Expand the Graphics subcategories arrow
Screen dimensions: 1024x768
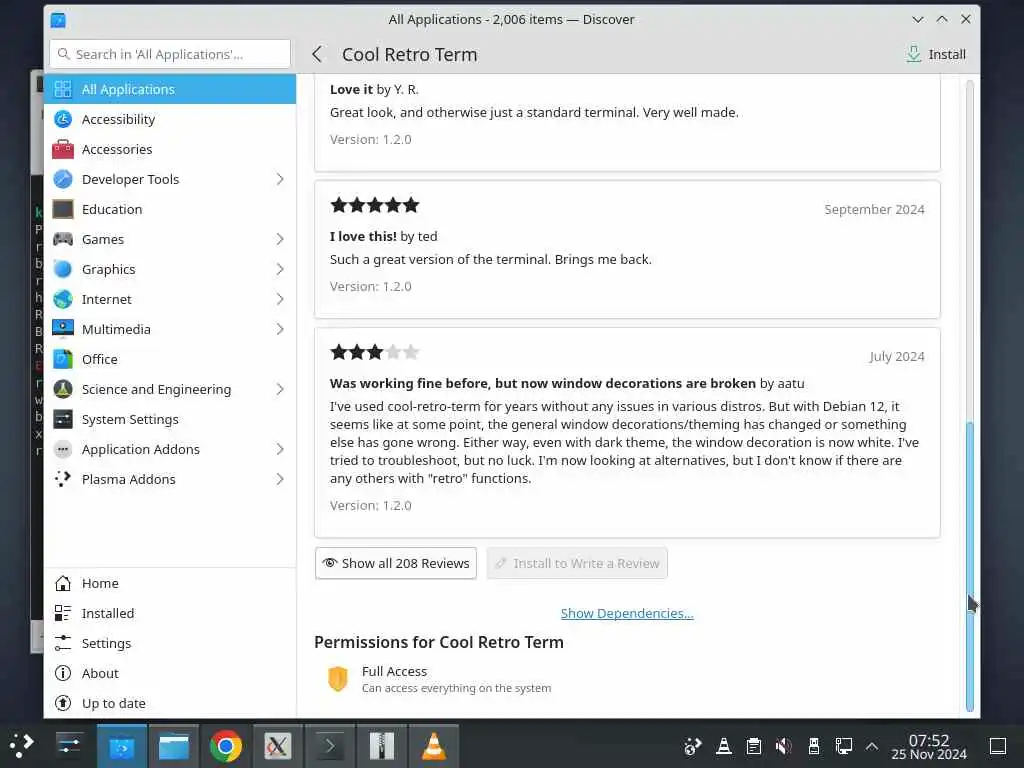click(280, 269)
